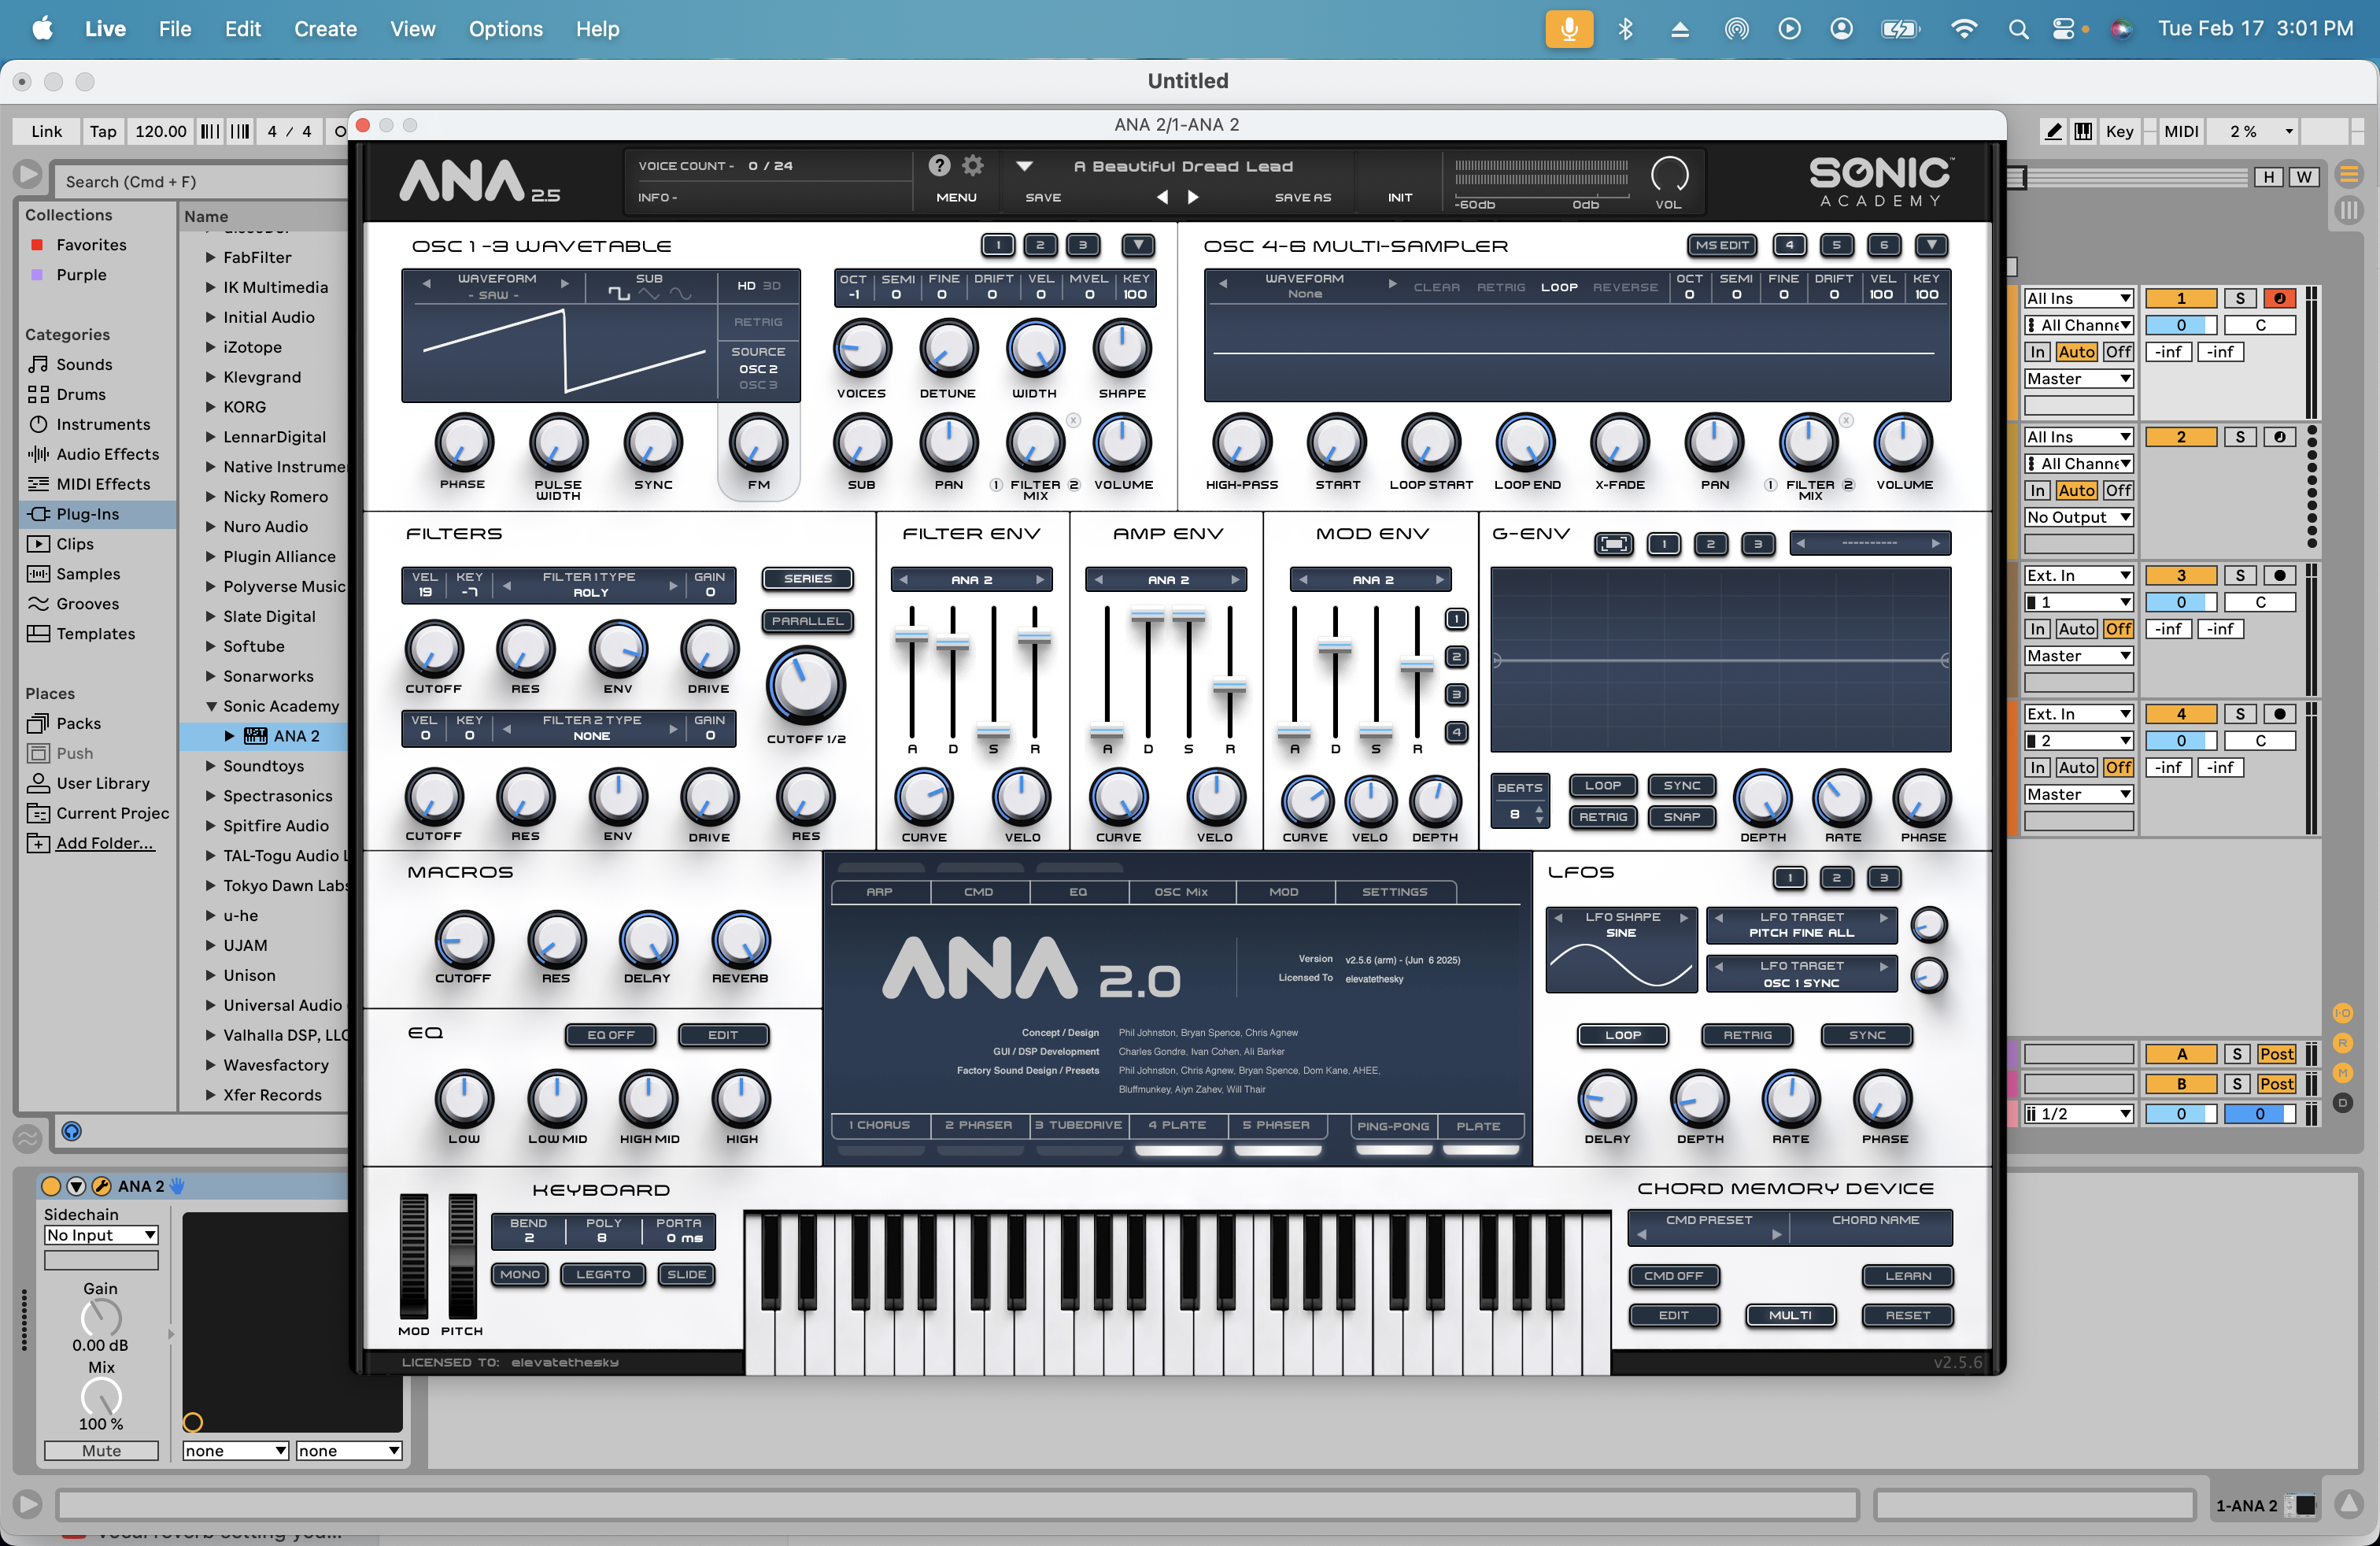Switch to the OSC Mix tab in ANA 2
2380x1546 pixels.
(x=1182, y=891)
